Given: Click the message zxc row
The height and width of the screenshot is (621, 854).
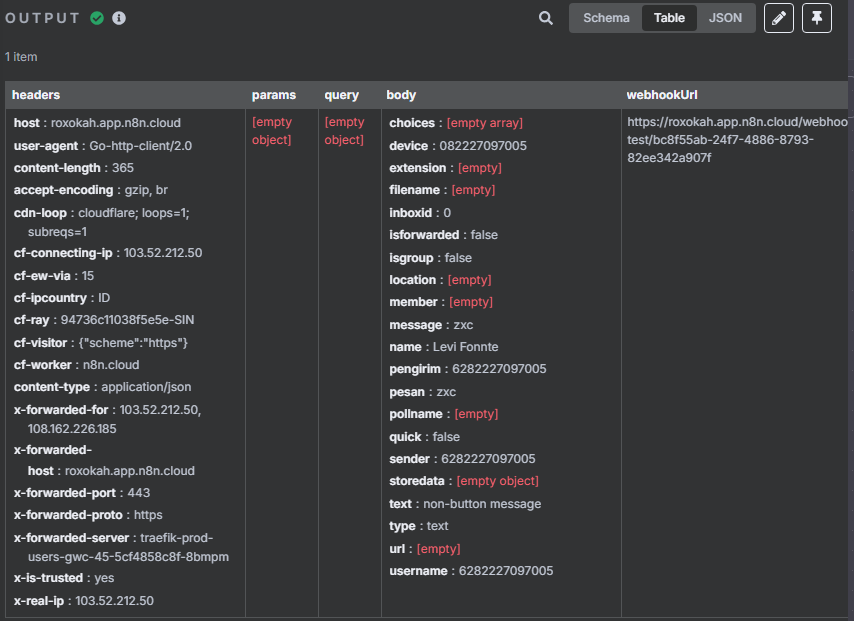Looking at the screenshot, I should pyautogui.click(x=431, y=325).
